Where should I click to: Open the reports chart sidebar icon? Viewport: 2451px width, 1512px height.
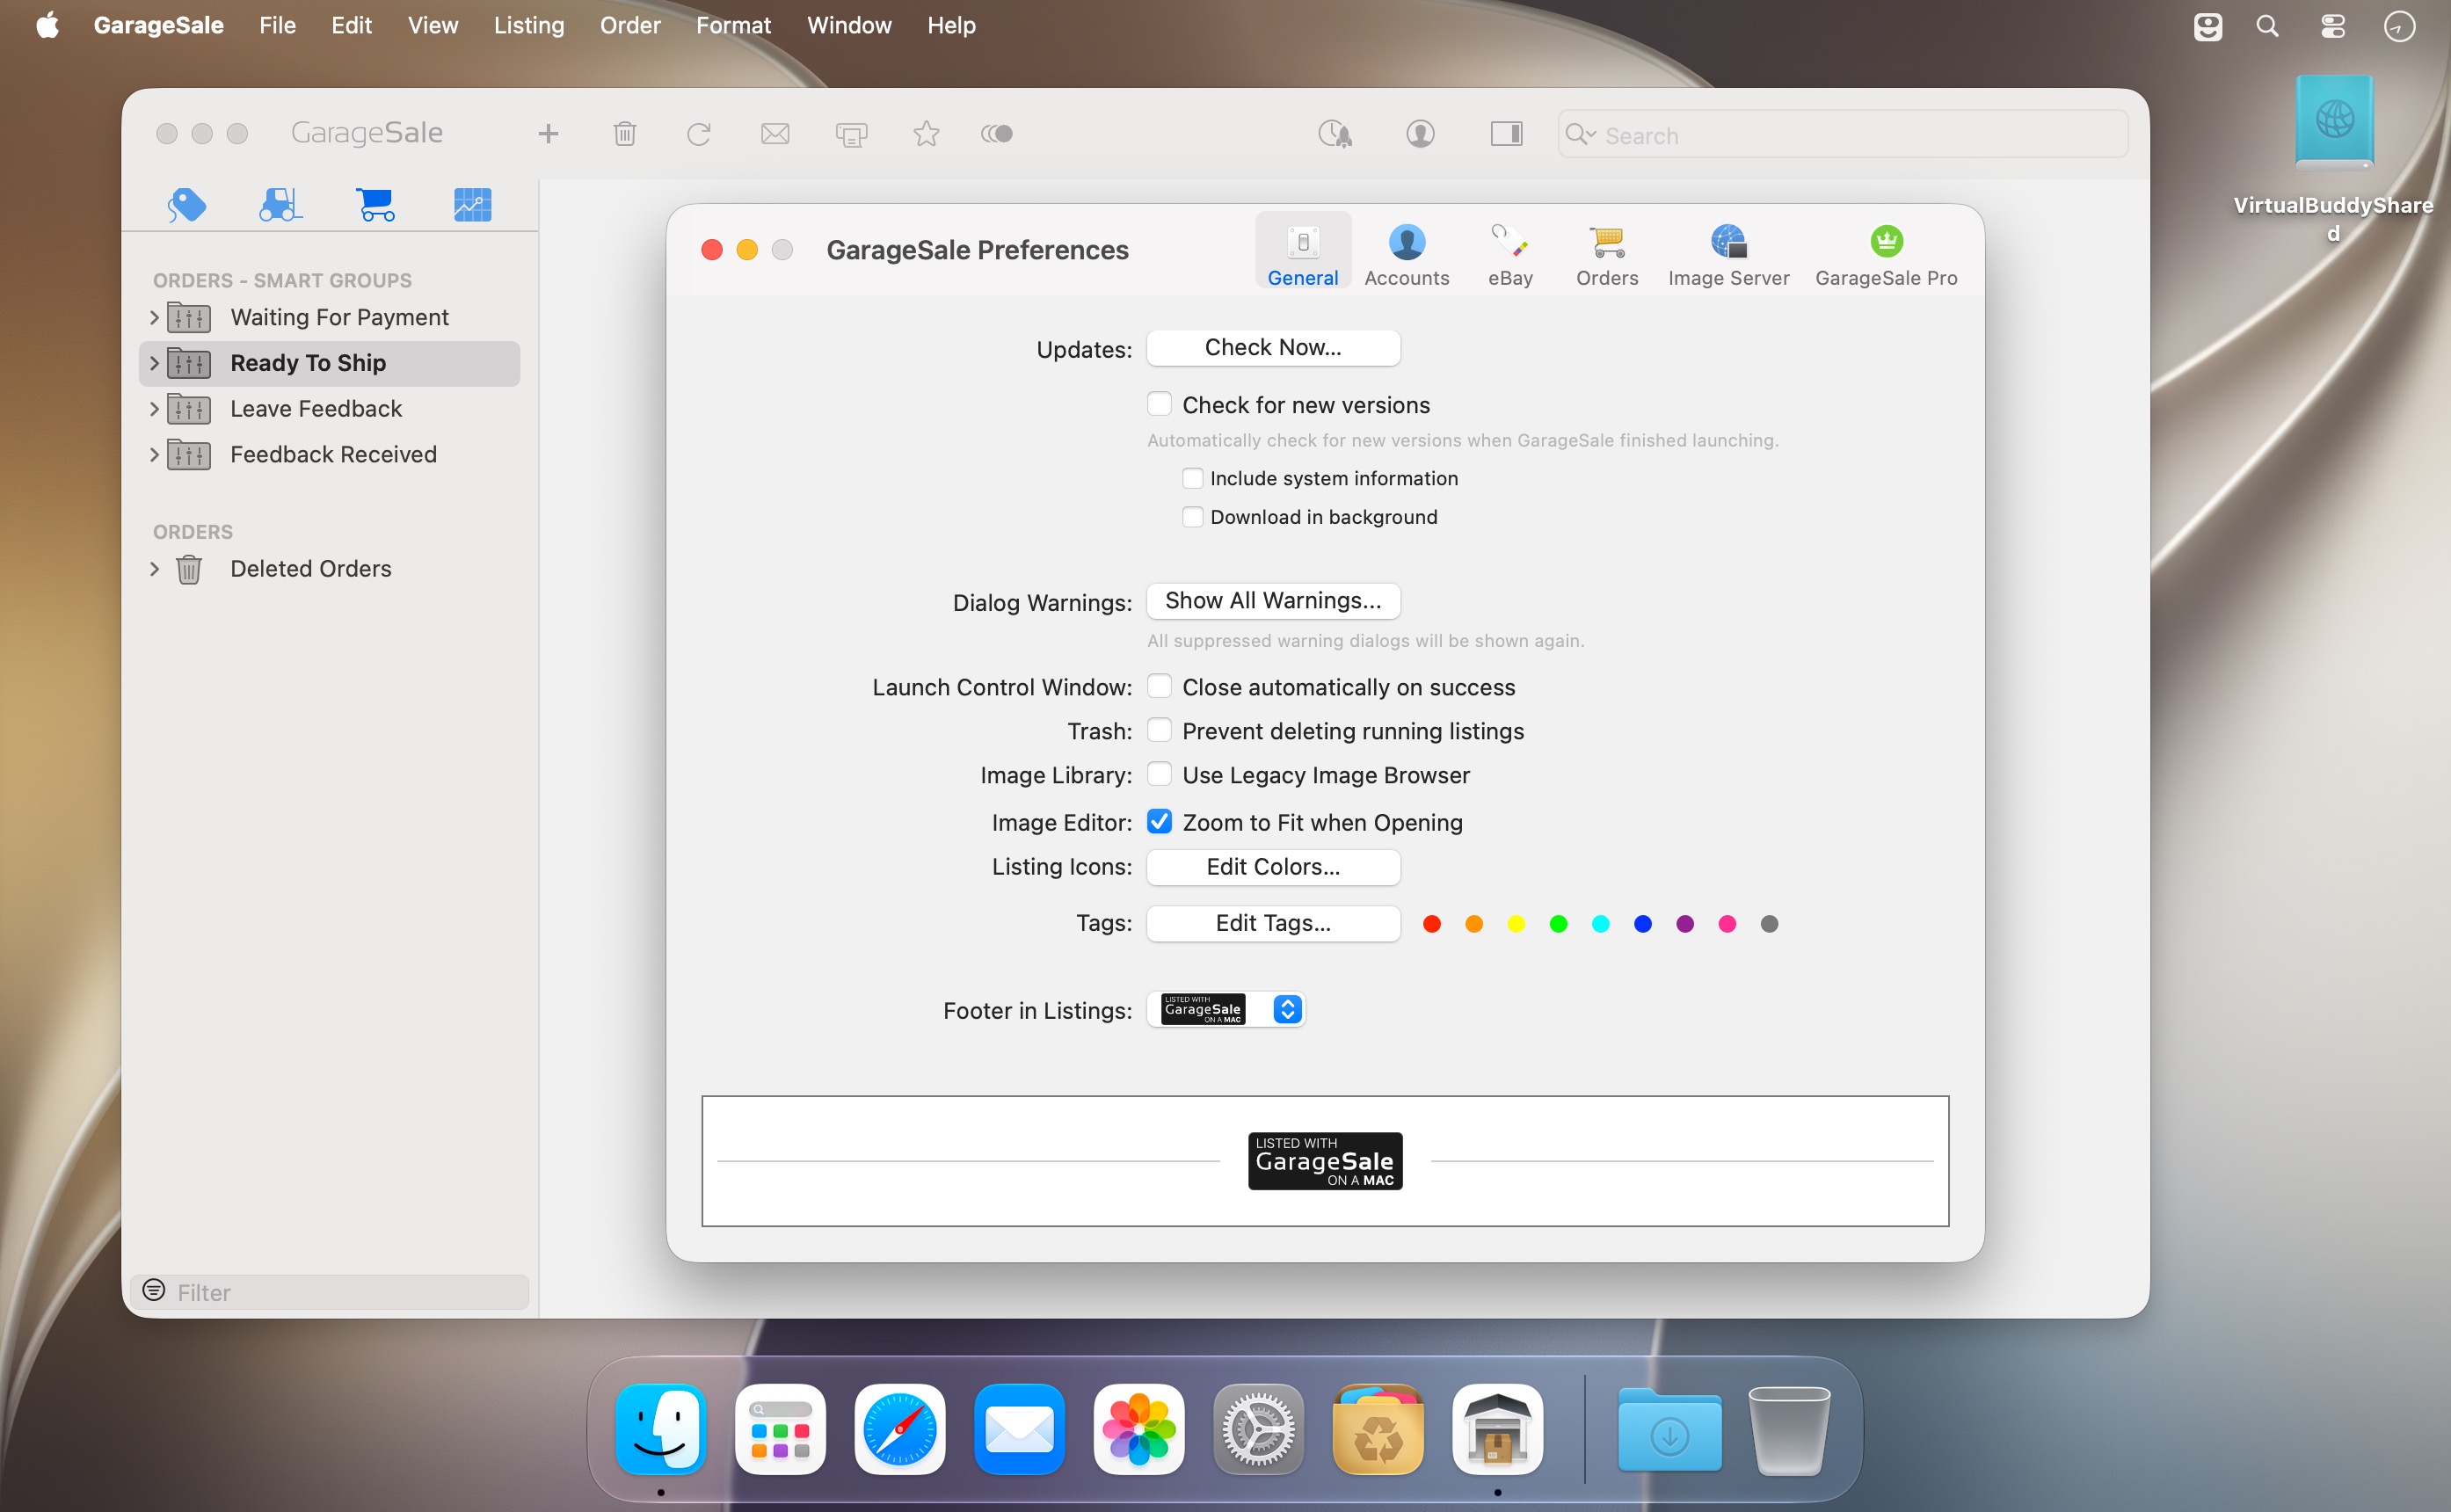(x=472, y=205)
